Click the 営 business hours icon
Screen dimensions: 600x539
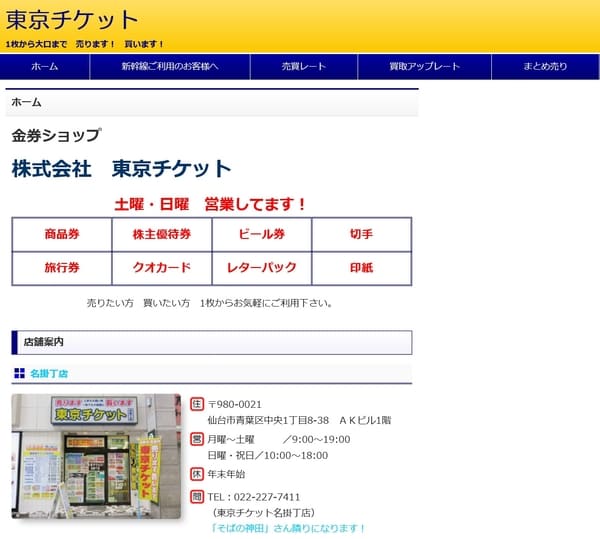coord(197,439)
